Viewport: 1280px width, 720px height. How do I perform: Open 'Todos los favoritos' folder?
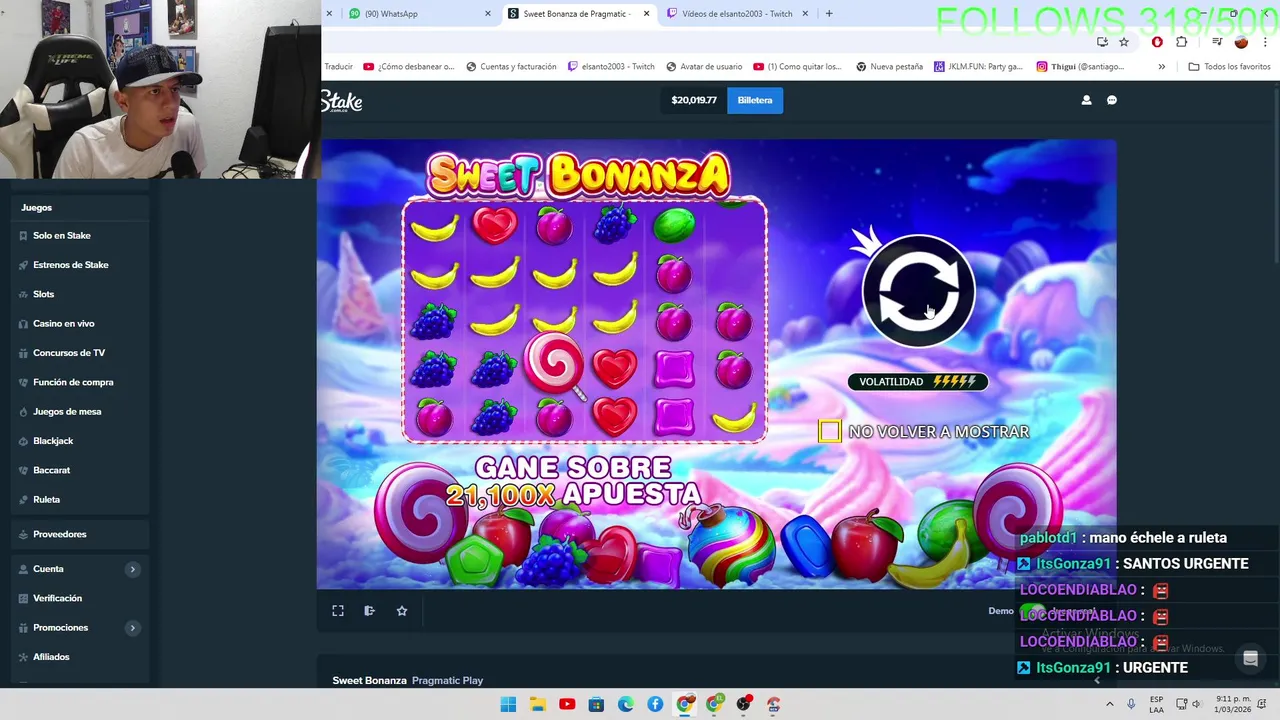click(x=1229, y=67)
